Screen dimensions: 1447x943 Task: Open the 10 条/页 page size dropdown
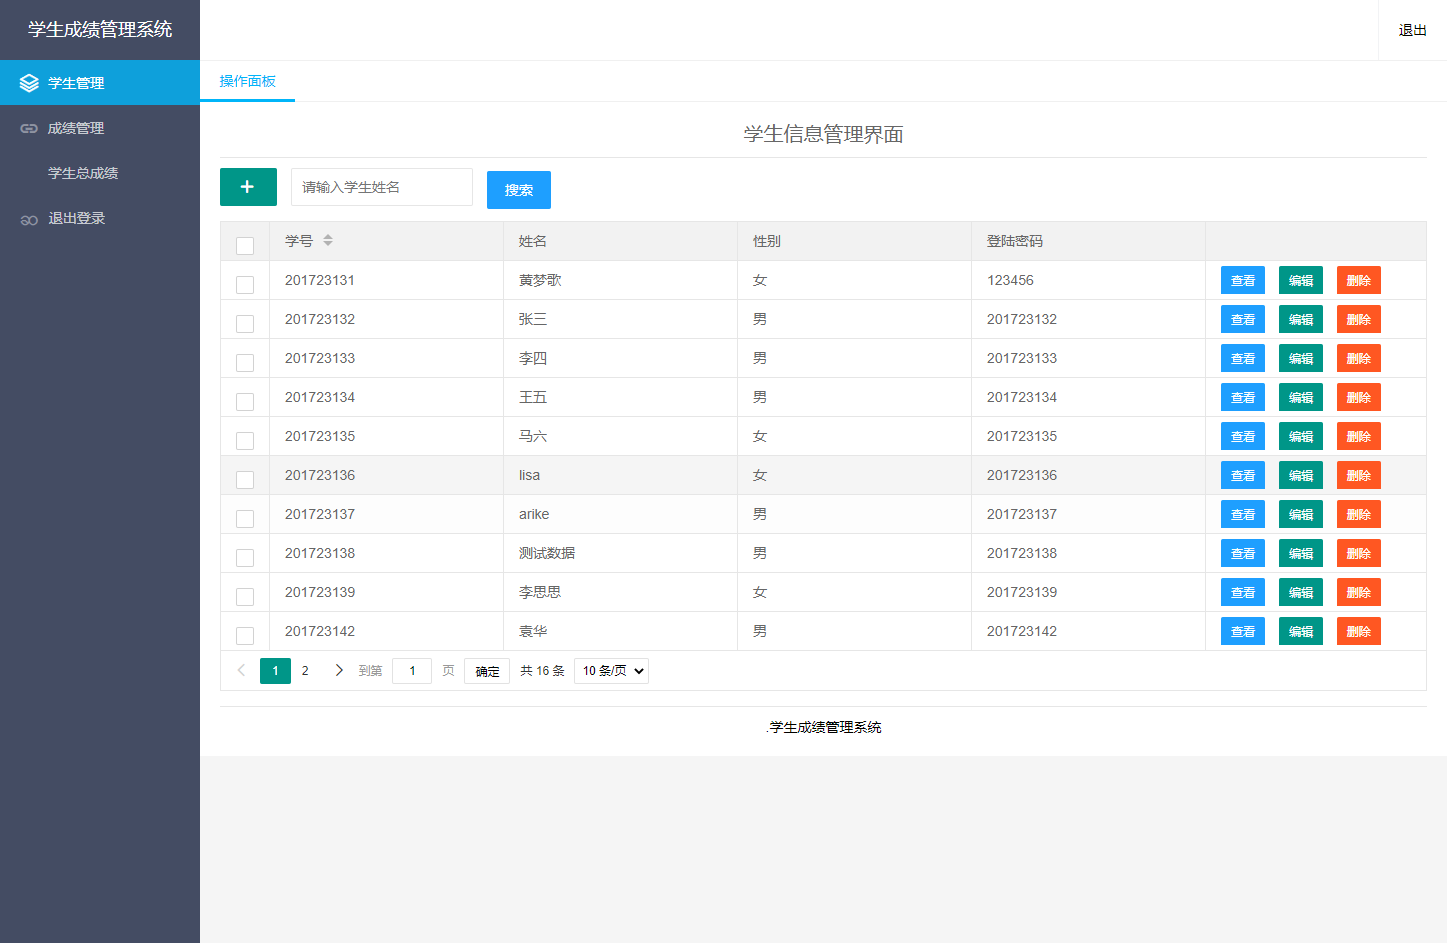click(611, 671)
